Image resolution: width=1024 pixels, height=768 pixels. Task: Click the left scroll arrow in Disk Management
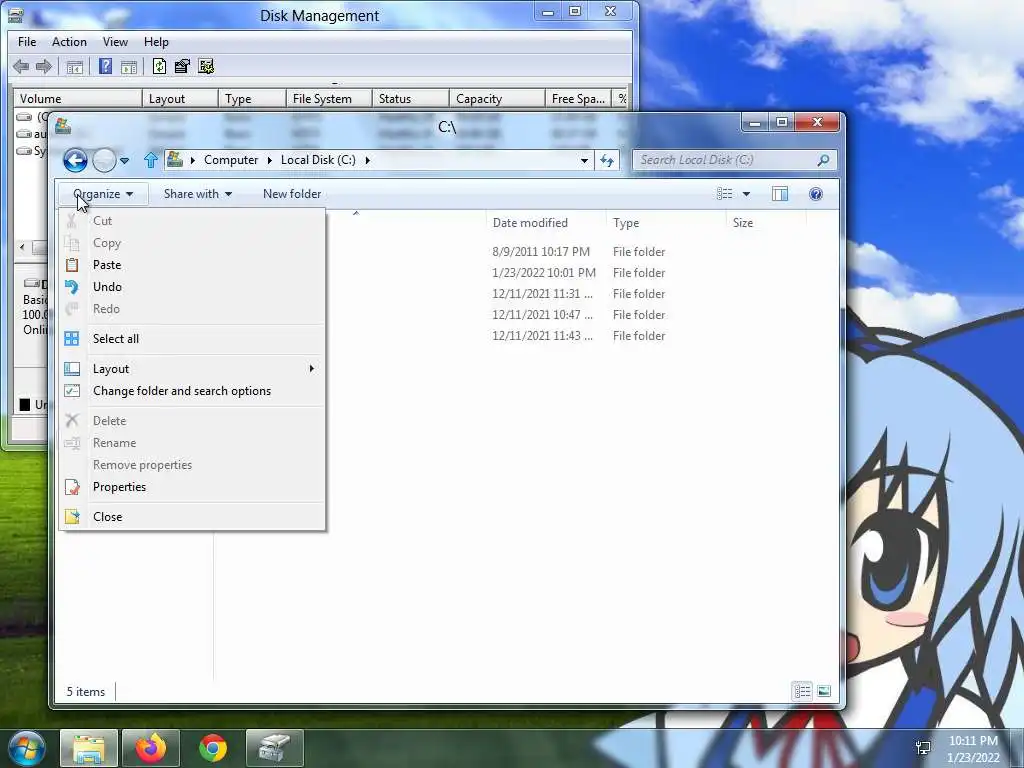[22, 248]
